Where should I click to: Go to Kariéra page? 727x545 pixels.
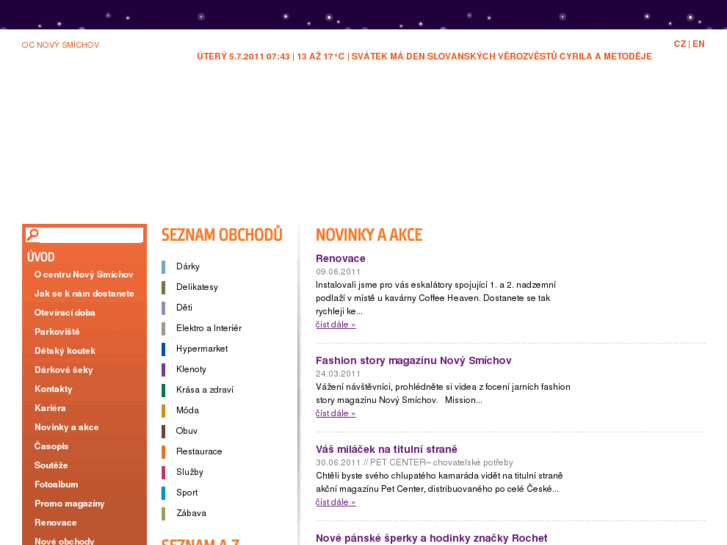50,408
